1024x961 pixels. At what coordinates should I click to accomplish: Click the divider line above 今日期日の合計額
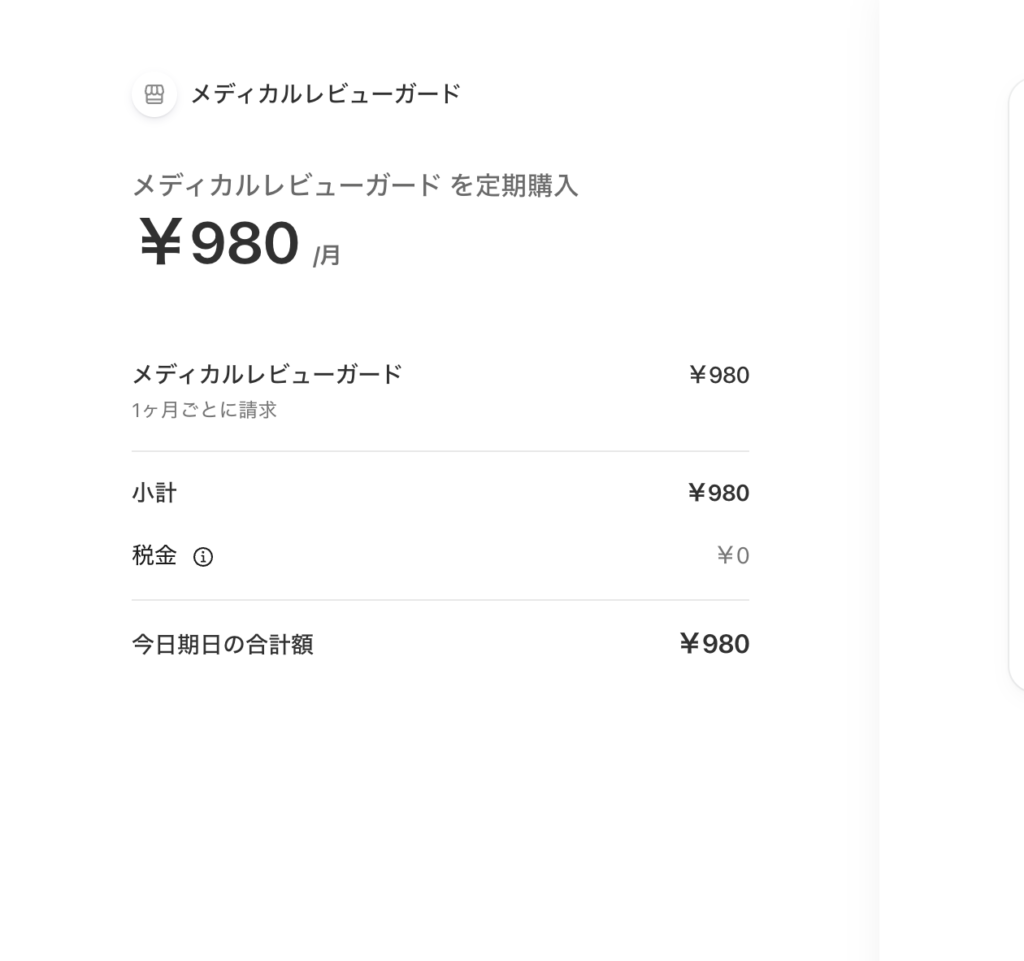pos(440,600)
